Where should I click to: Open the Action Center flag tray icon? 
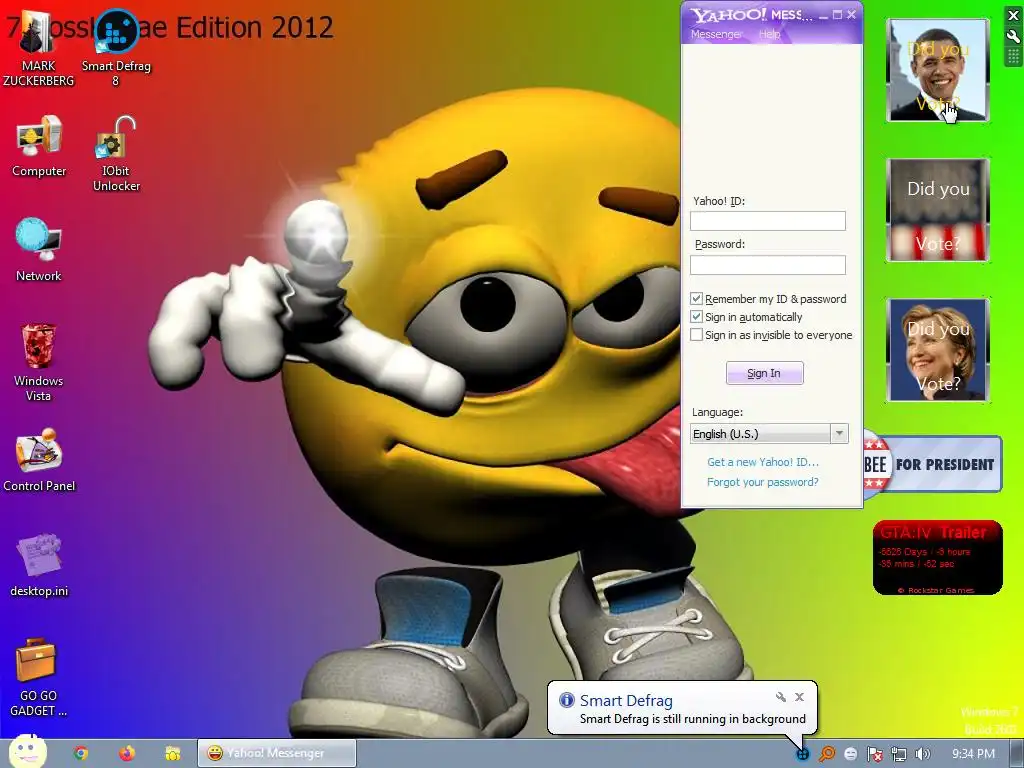tap(874, 754)
